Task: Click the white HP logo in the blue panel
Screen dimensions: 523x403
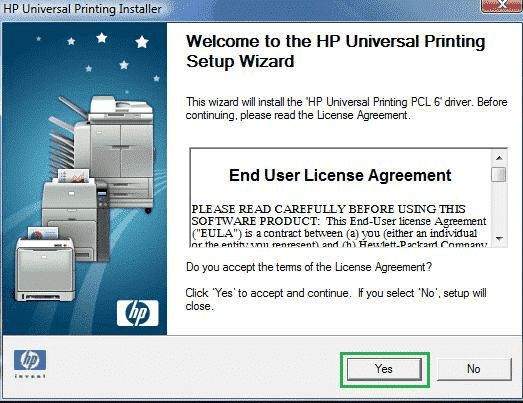Action: click(138, 313)
